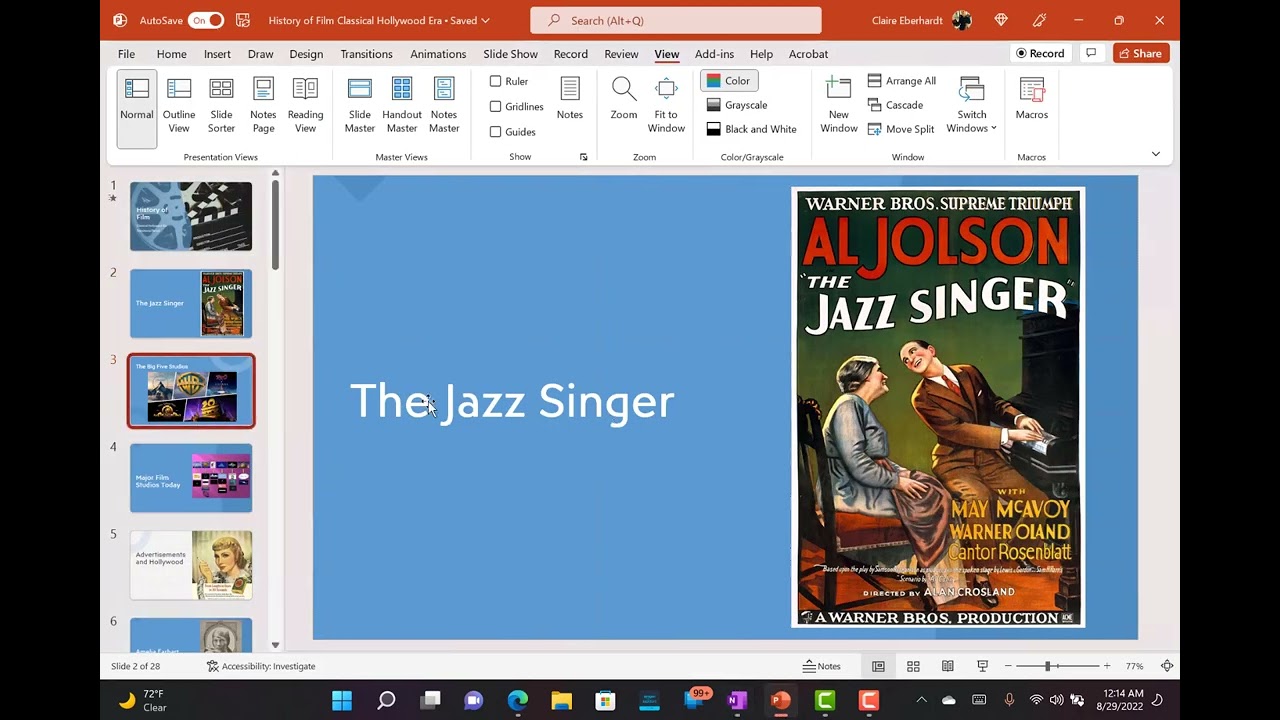Image resolution: width=1280 pixels, height=720 pixels.
Task: Open the Zoom dialog
Action: tap(624, 100)
